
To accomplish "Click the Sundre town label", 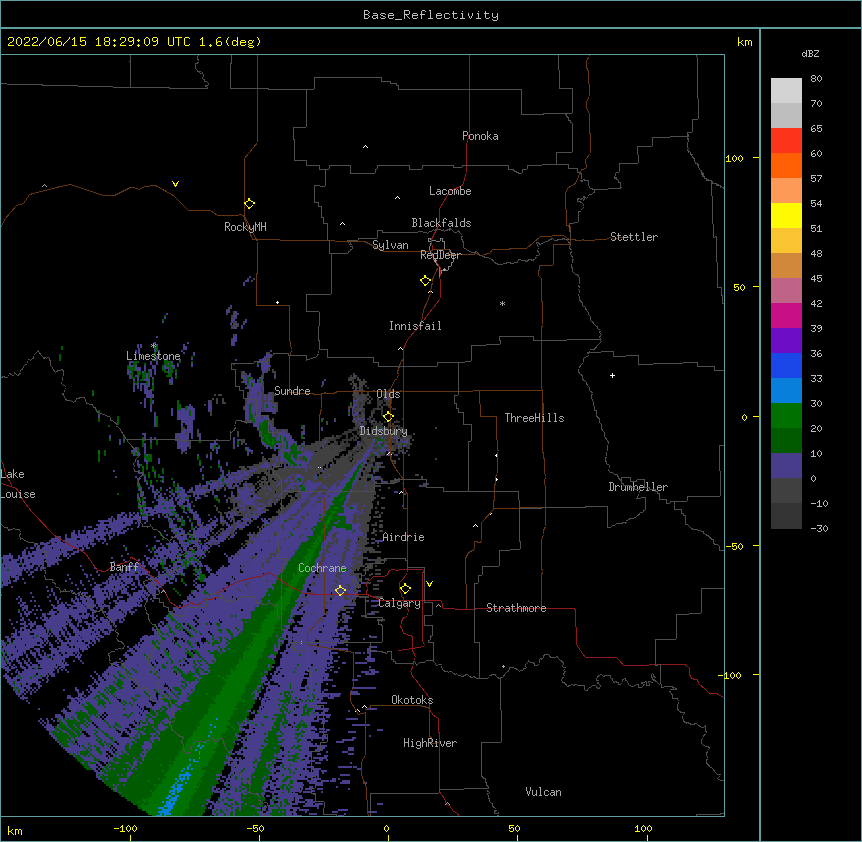I will [292, 391].
